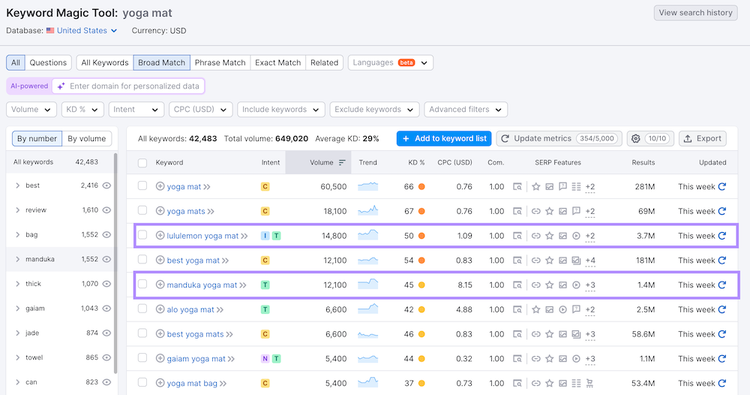Click shopping cart SERP icon in yoga mat bag row

(x=590, y=383)
